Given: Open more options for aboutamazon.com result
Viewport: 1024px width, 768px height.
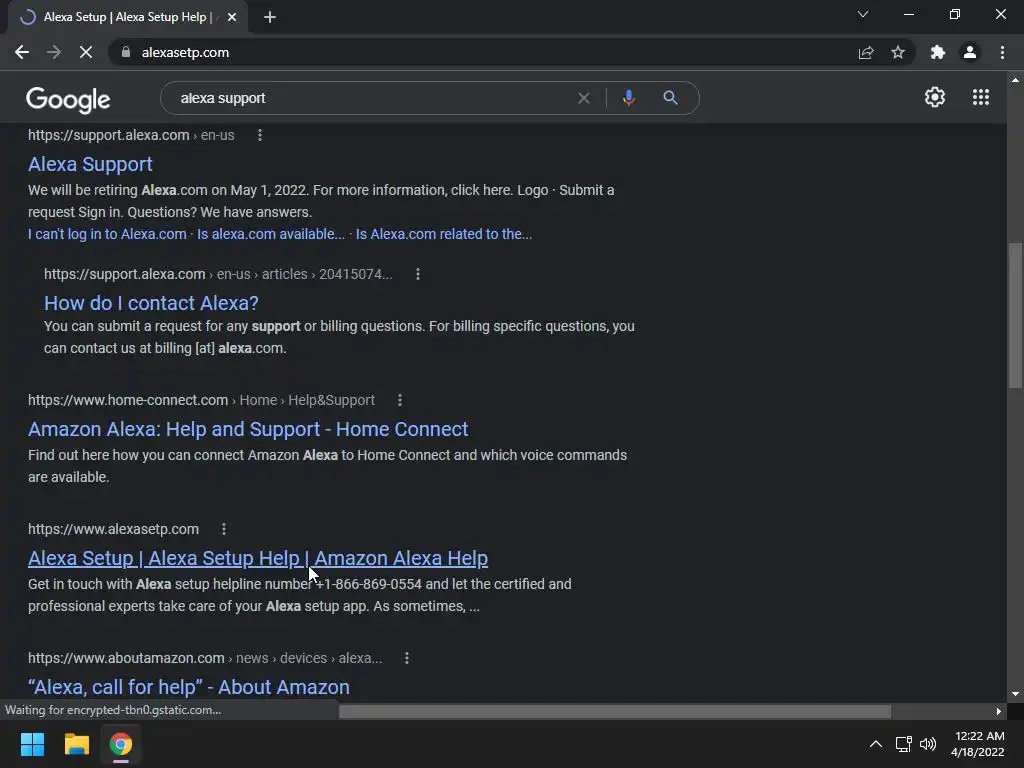Looking at the screenshot, I should tap(407, 658).
